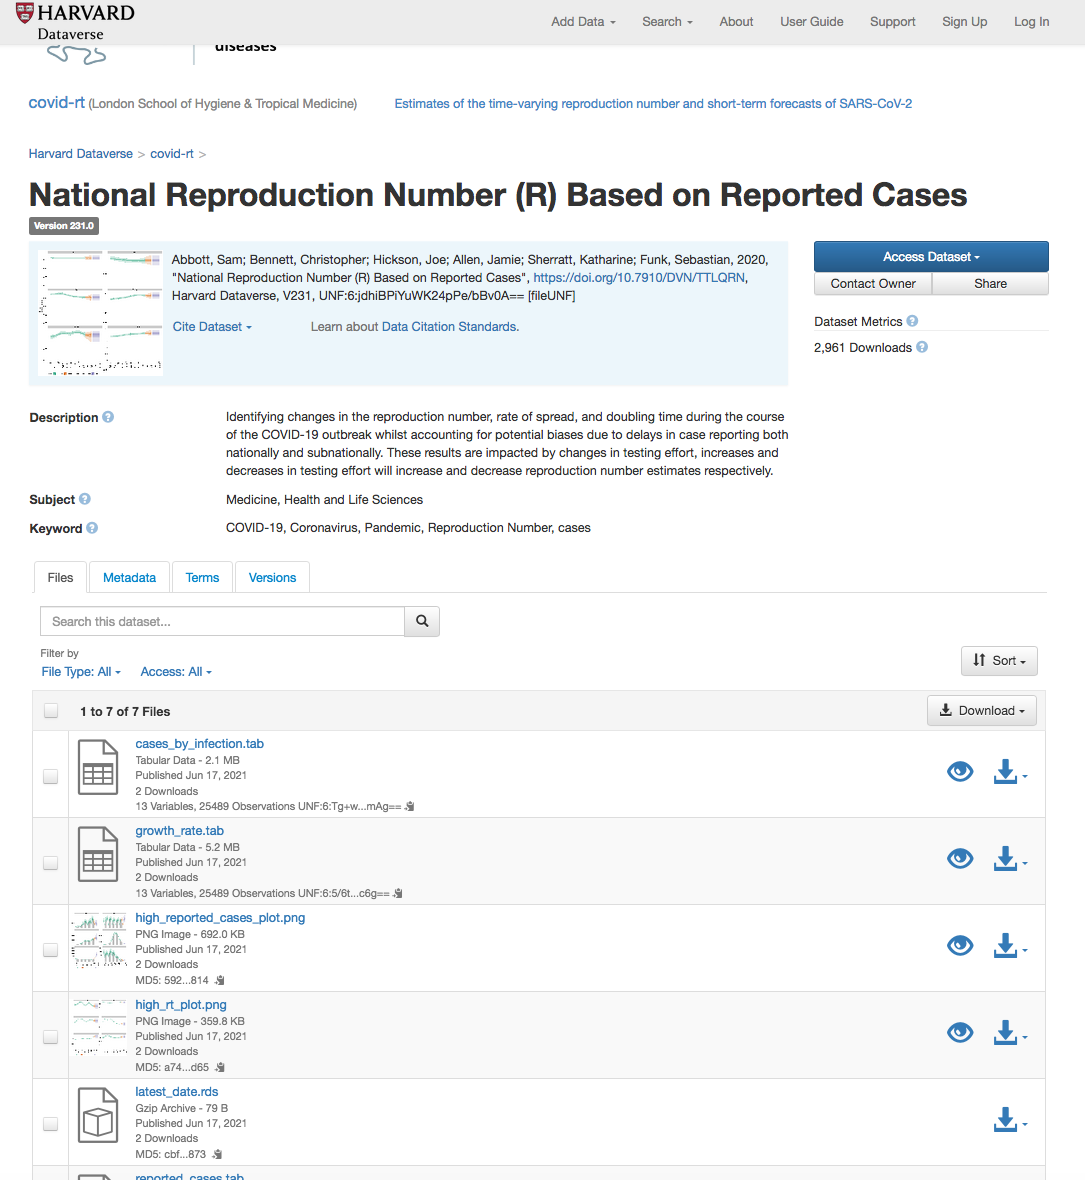
Task: Click the Harvard Dataverse logo
Action: [x=75, y=22]
